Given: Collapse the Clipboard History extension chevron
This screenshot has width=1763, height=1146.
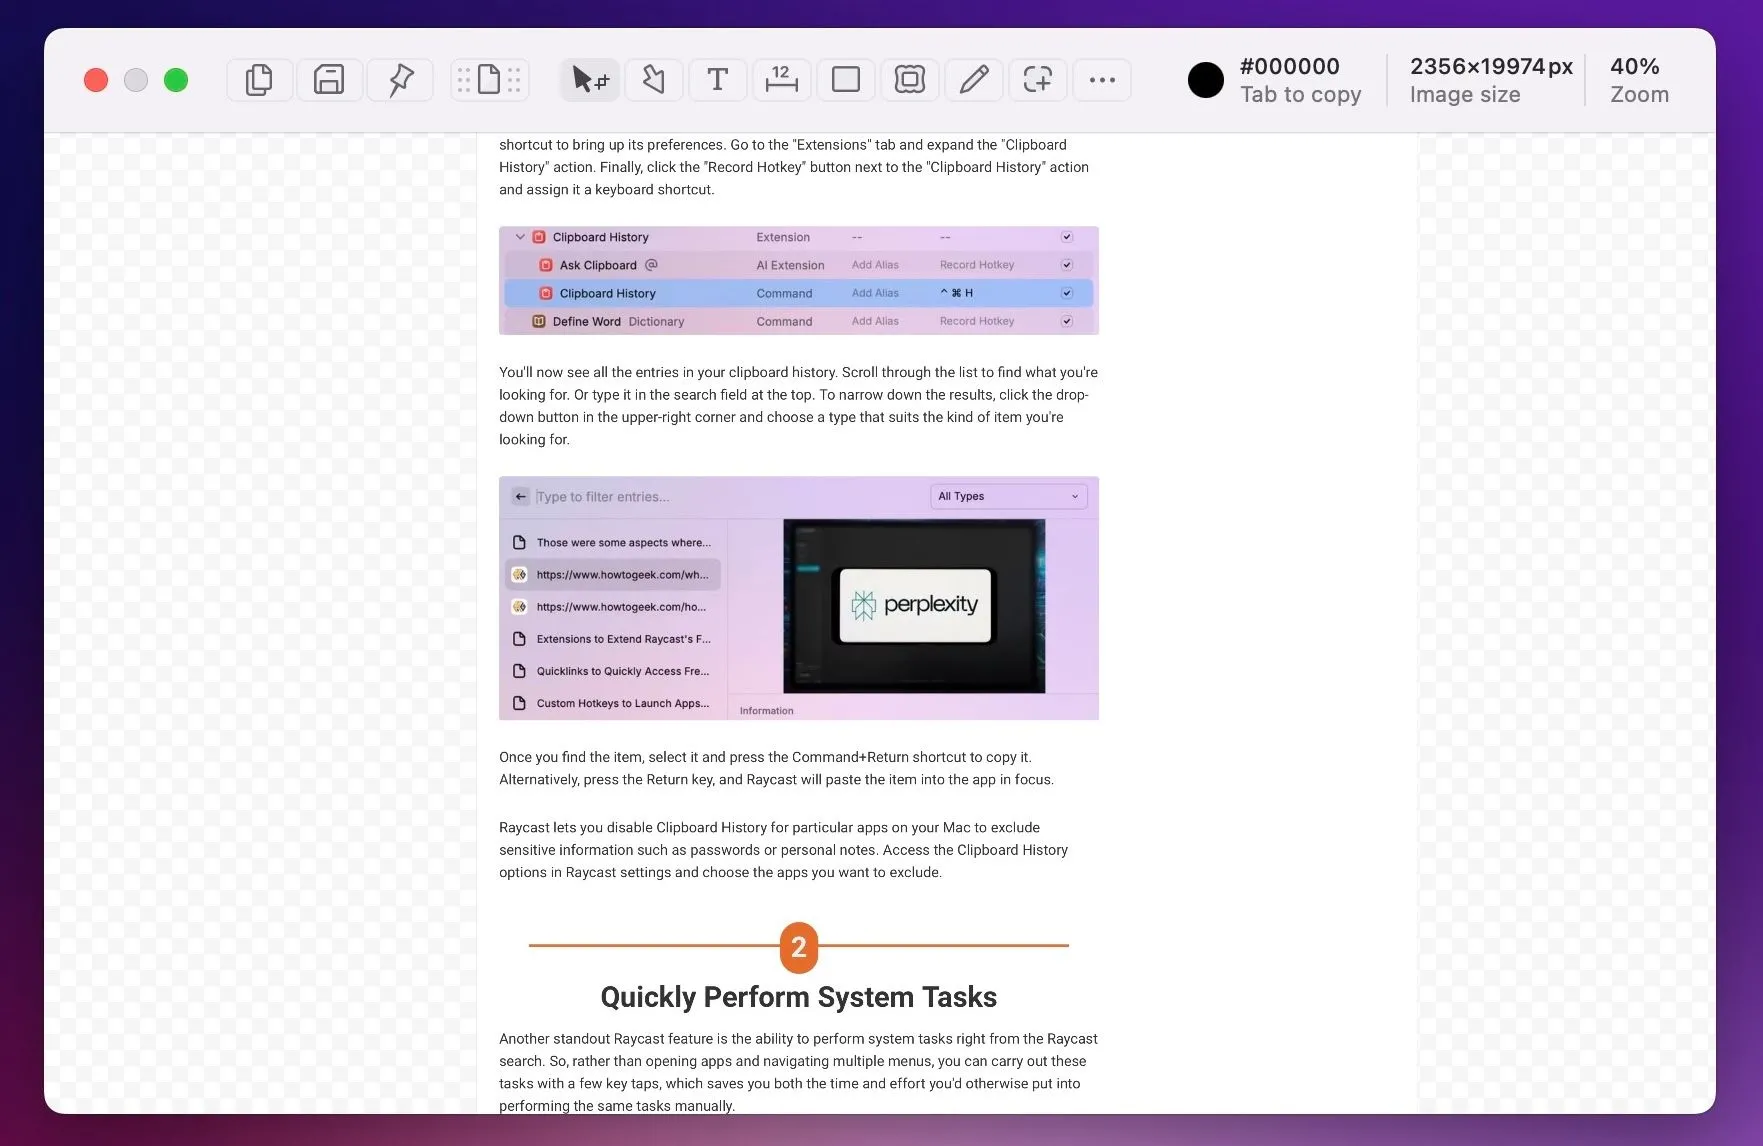Looking at the screenshot, I should tap(520, 237).
